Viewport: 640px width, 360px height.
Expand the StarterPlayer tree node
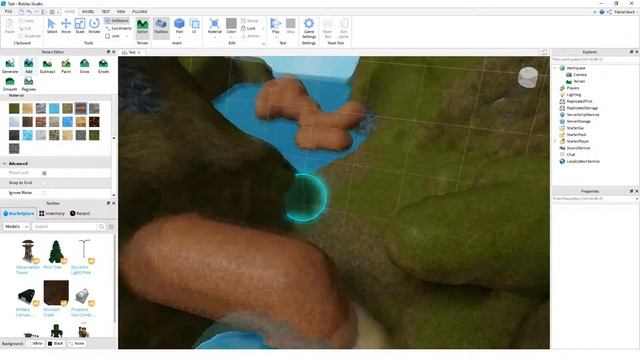(556, 141)
